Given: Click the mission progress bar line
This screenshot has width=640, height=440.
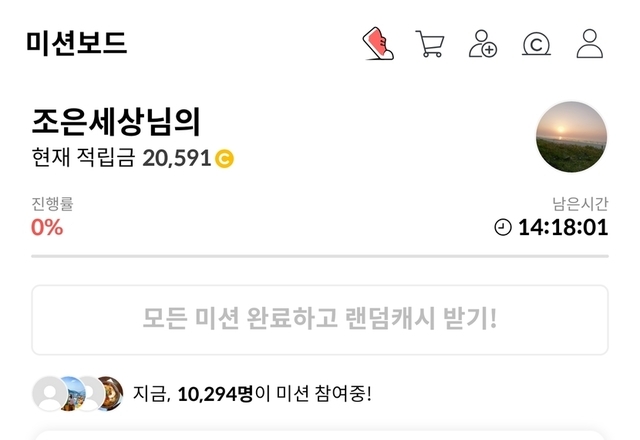Looking at the screenshot, I should click(320, 256).
